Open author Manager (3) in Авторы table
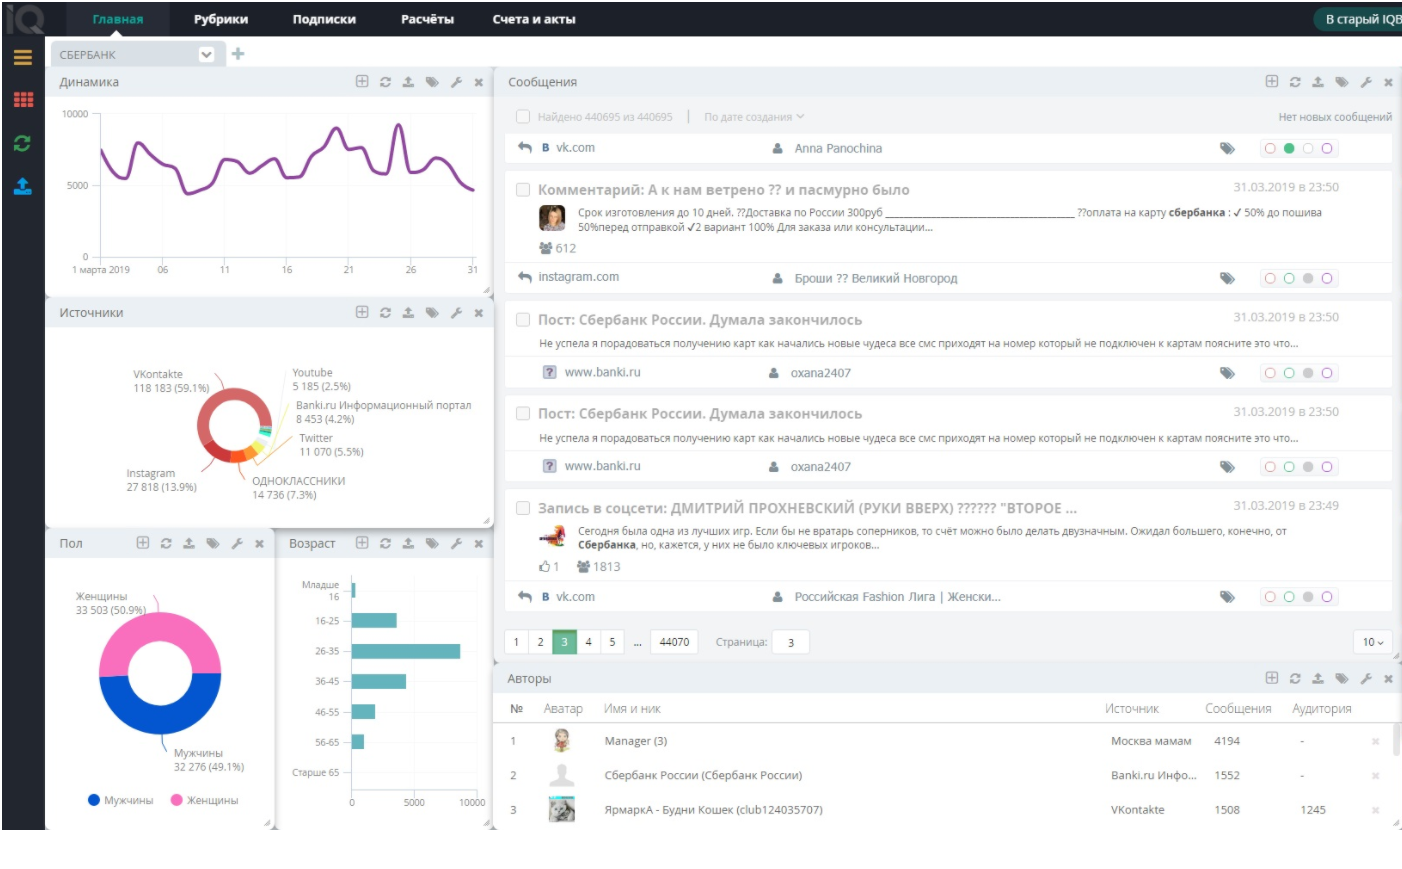Viewport: 1402px width, 869px height. 636,741
